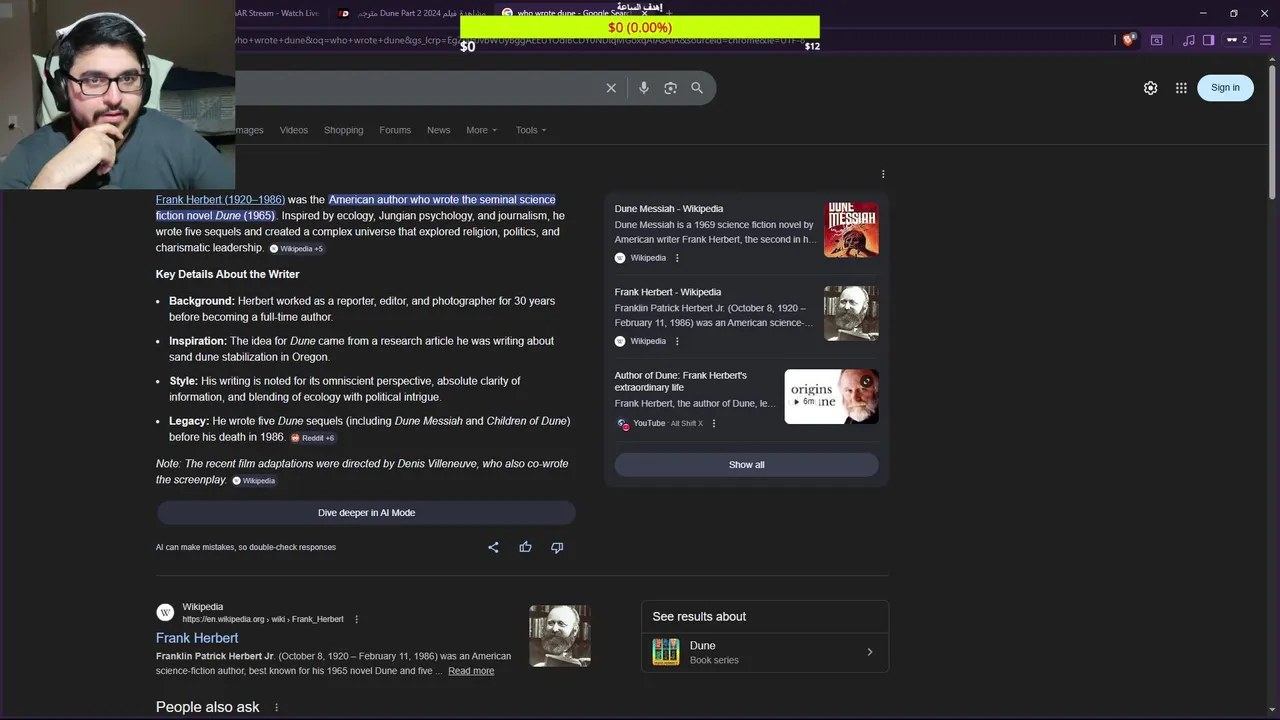Open options for the YouTube source
Viewport: 1280px width, 720px height.
[713, 424]
